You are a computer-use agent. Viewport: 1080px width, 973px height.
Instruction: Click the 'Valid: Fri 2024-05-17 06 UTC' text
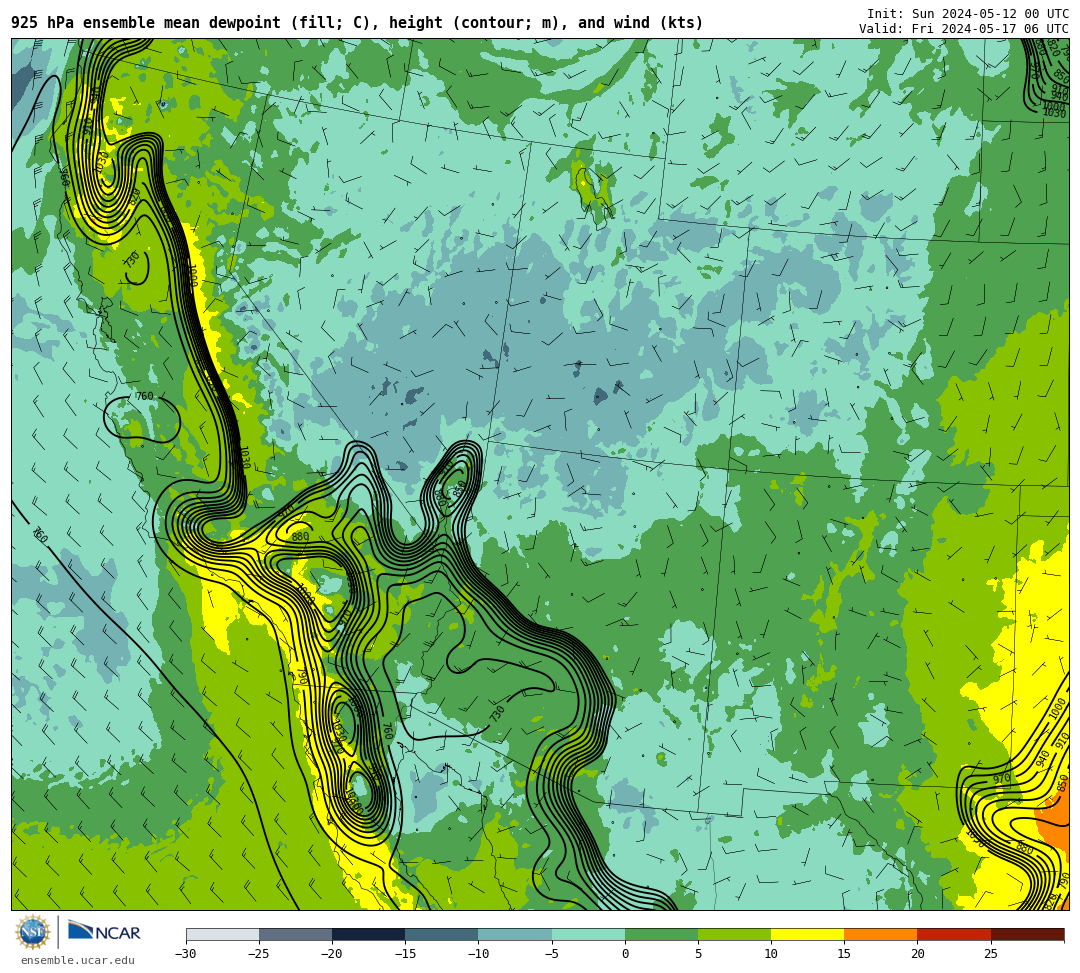(964, 29)
